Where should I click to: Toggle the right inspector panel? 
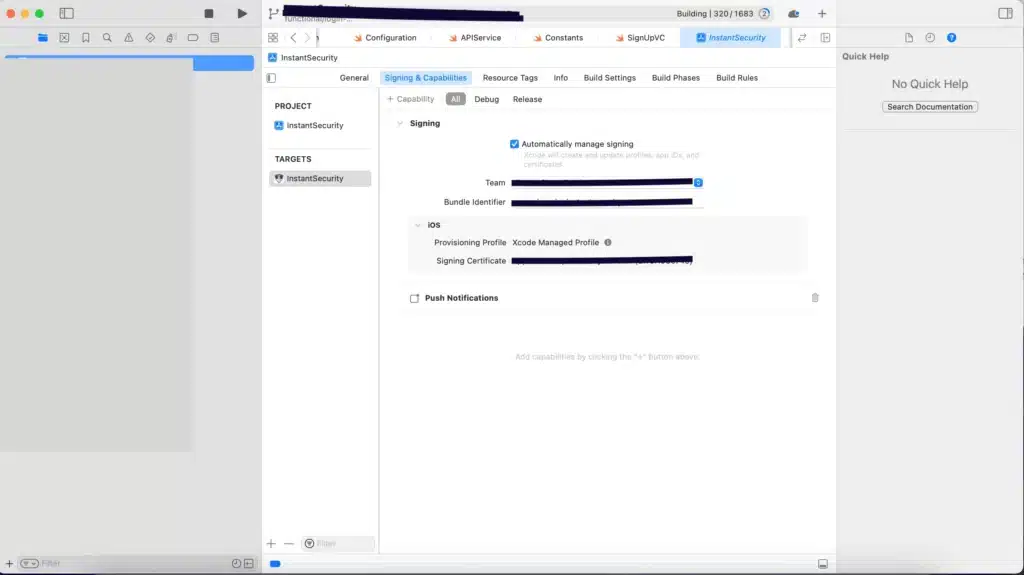click(1005, 14)
